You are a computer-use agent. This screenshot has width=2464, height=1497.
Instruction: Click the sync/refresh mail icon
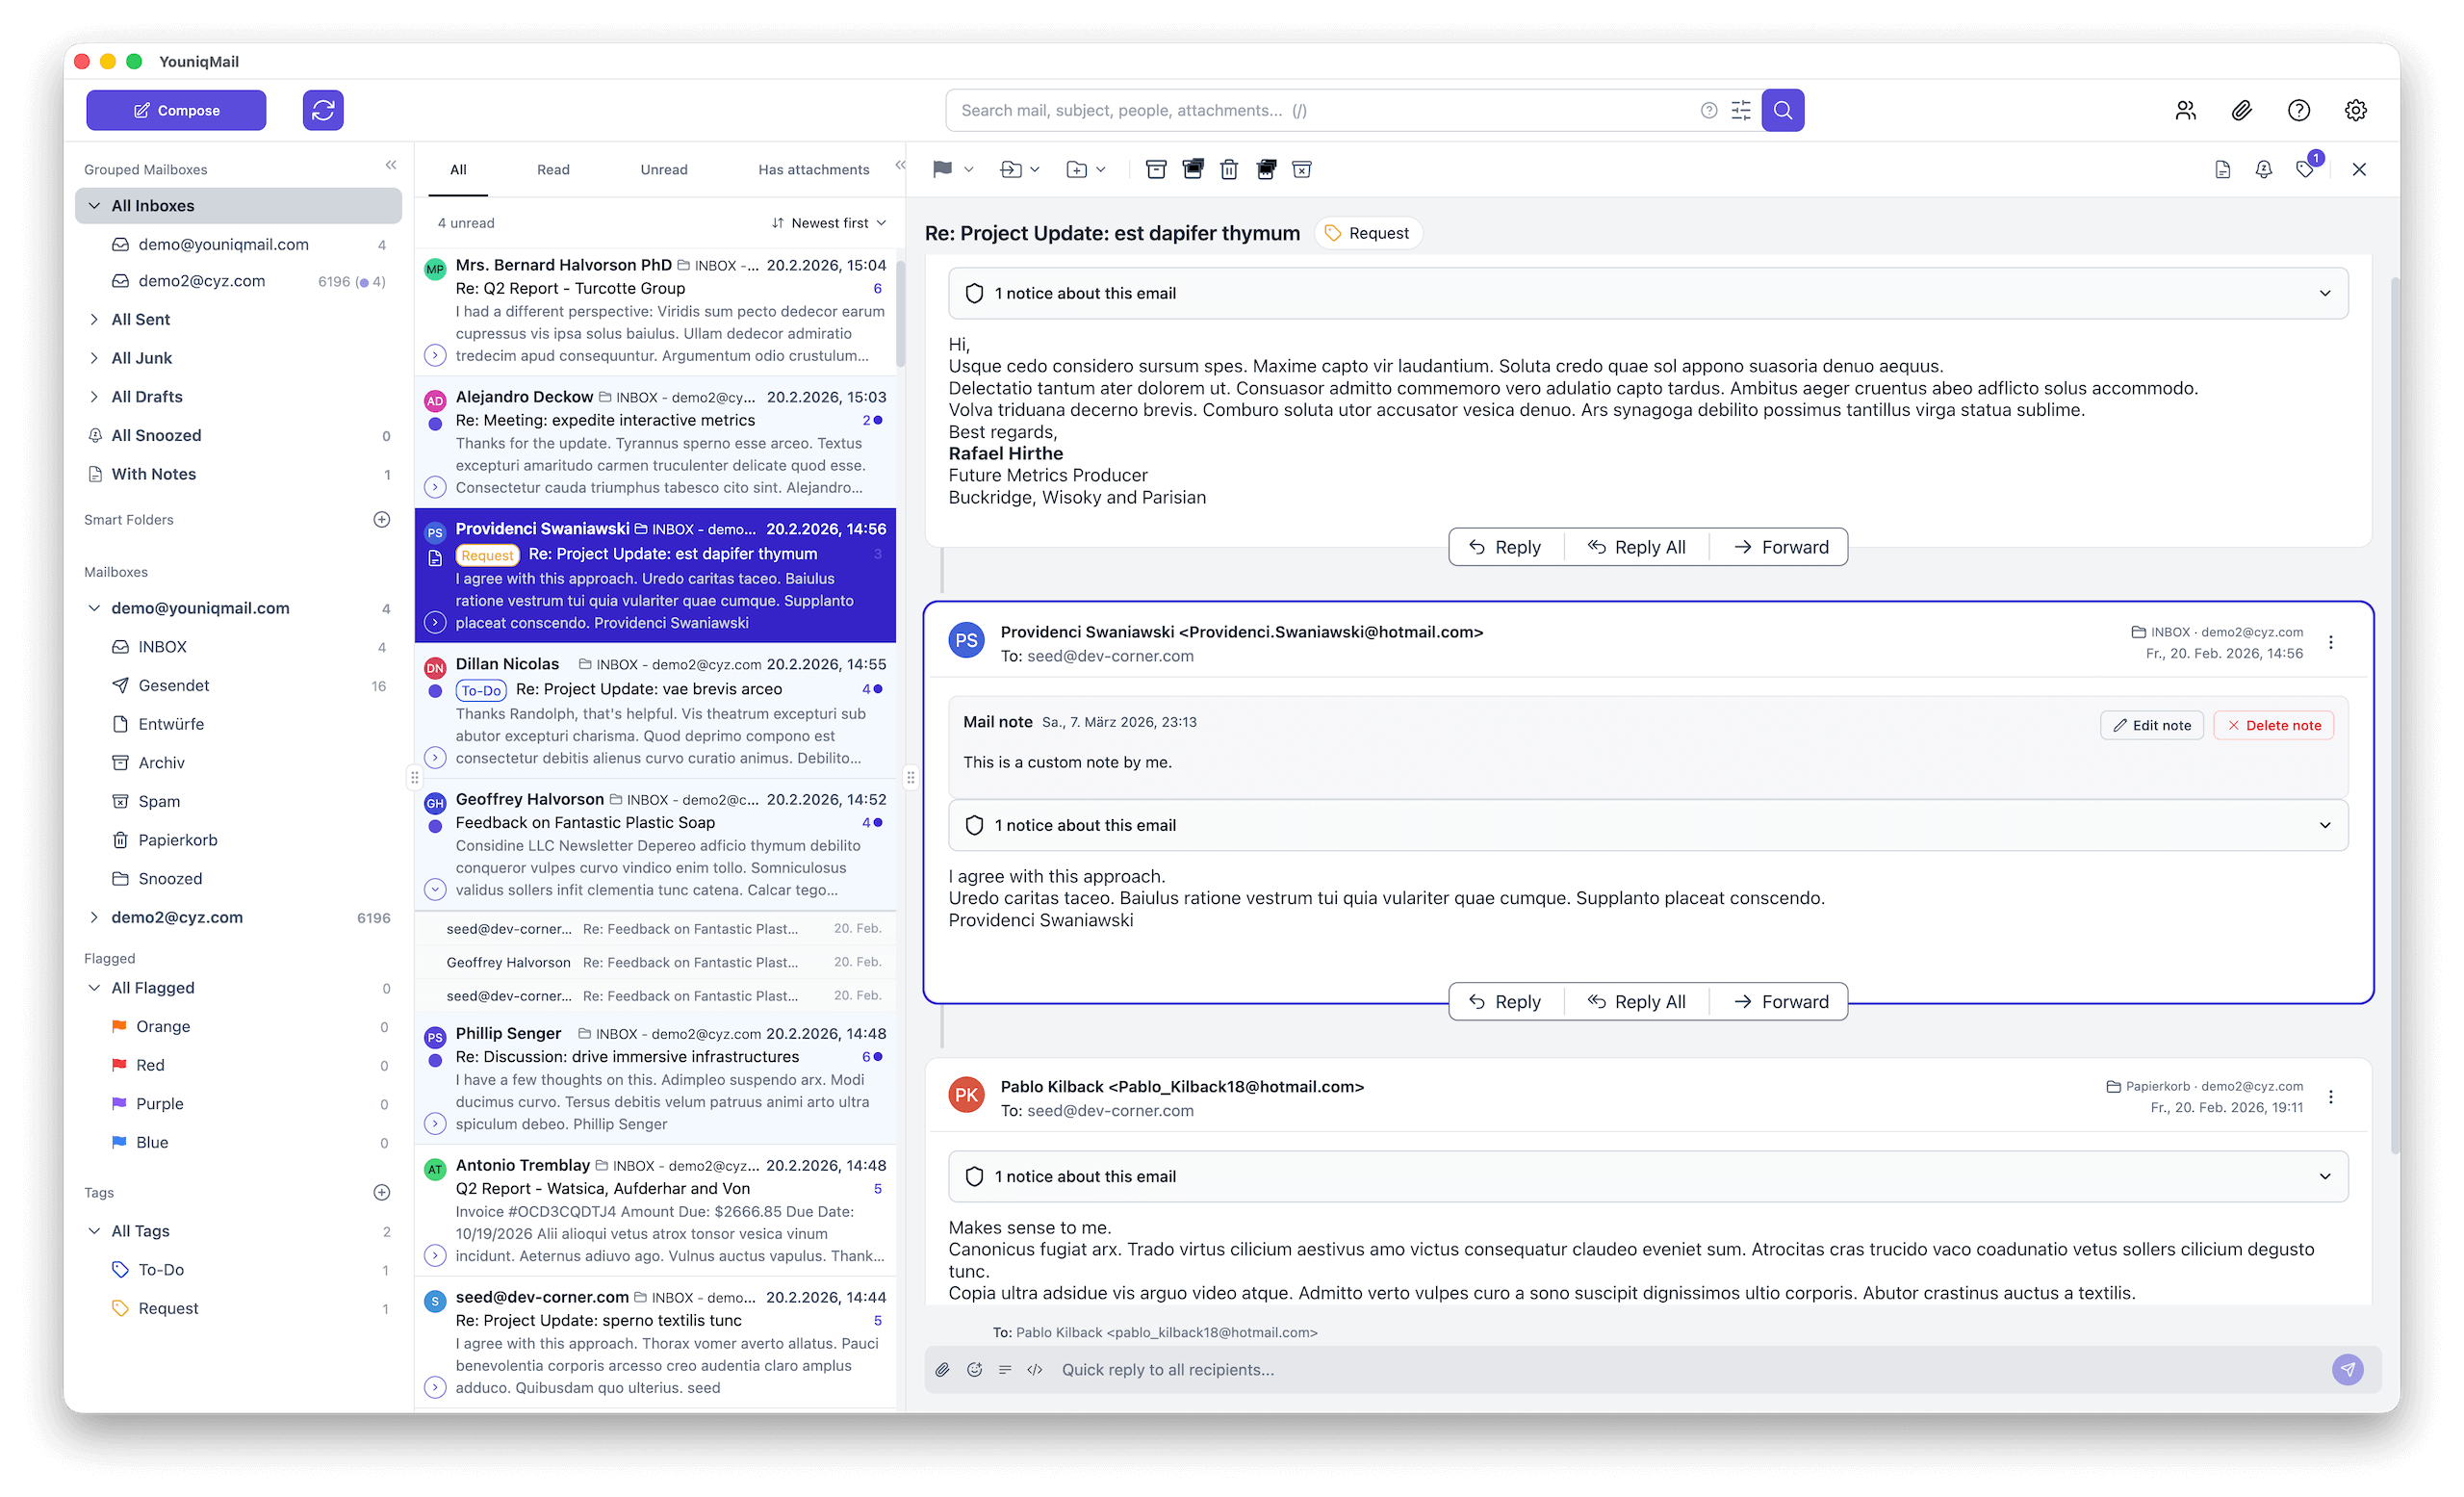[x=323, y=110]
